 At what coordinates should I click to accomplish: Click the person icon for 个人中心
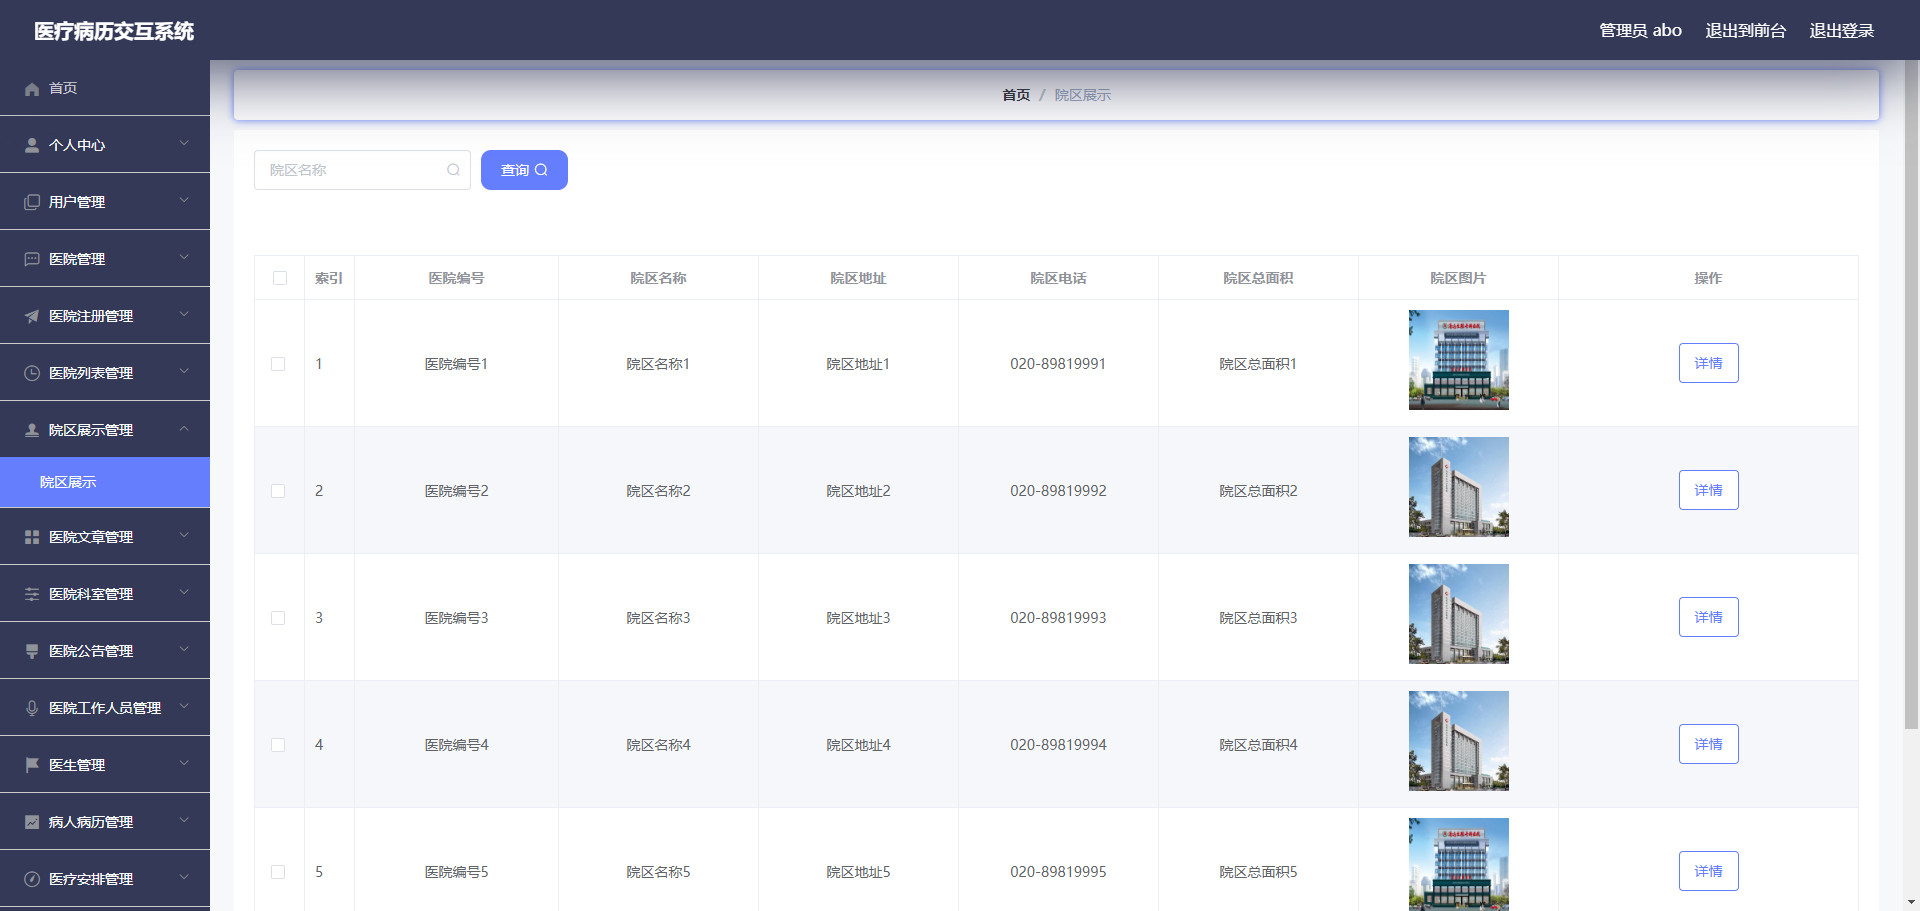tap(32, 145)
